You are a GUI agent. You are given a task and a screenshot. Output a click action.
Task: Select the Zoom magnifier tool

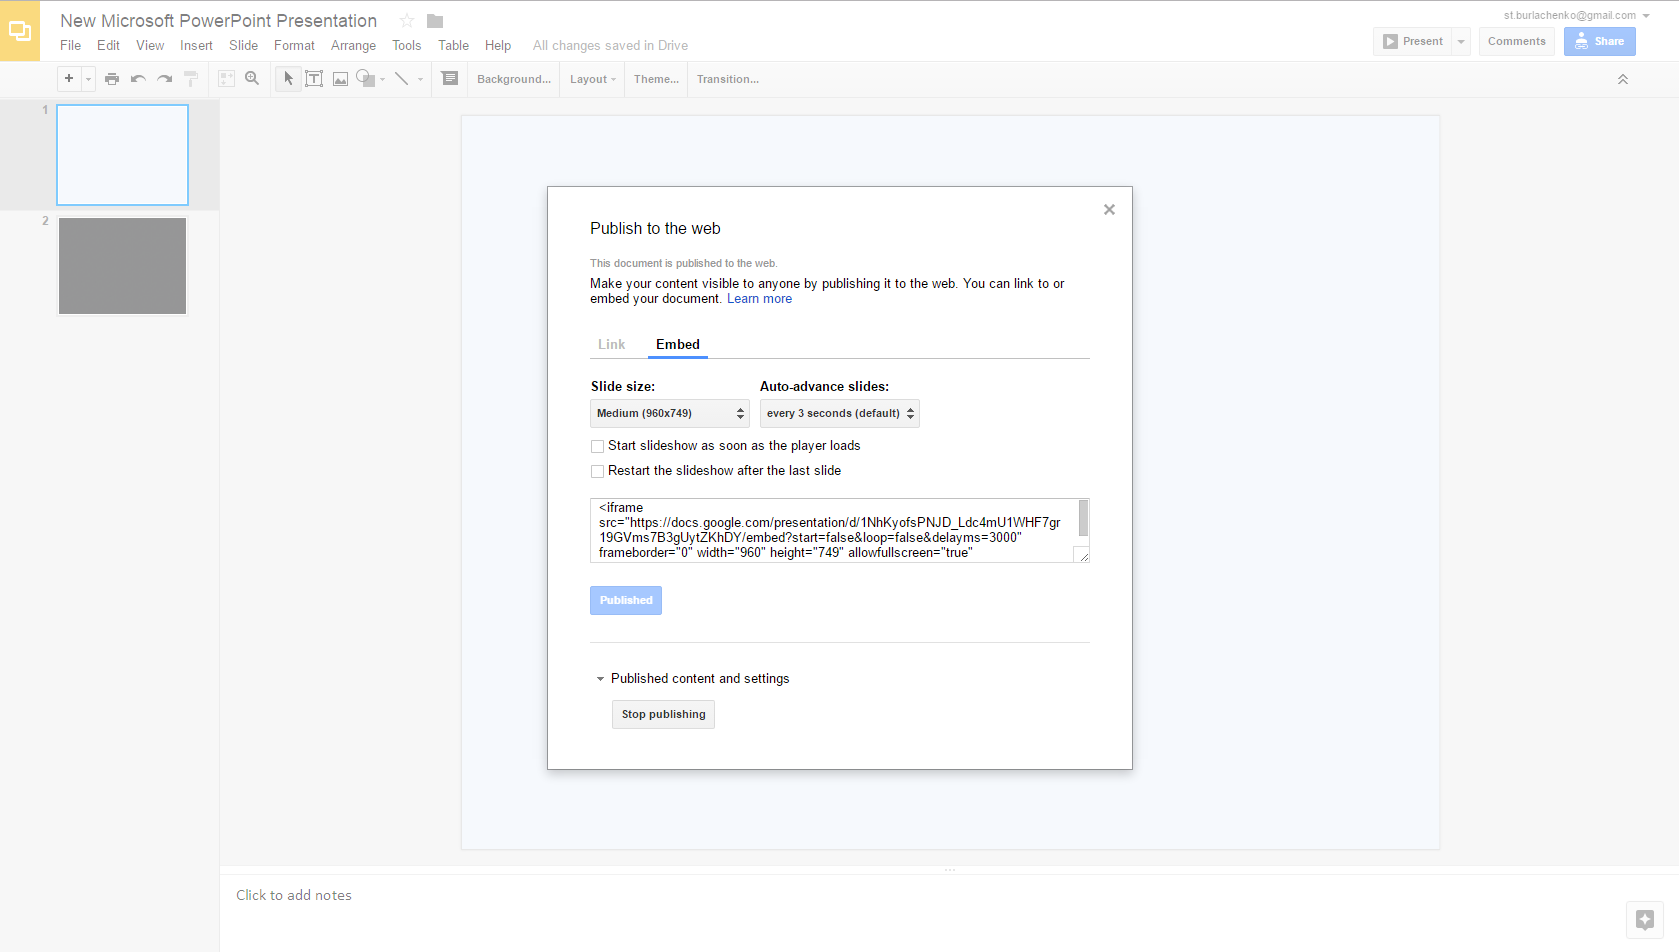(253, 79)
